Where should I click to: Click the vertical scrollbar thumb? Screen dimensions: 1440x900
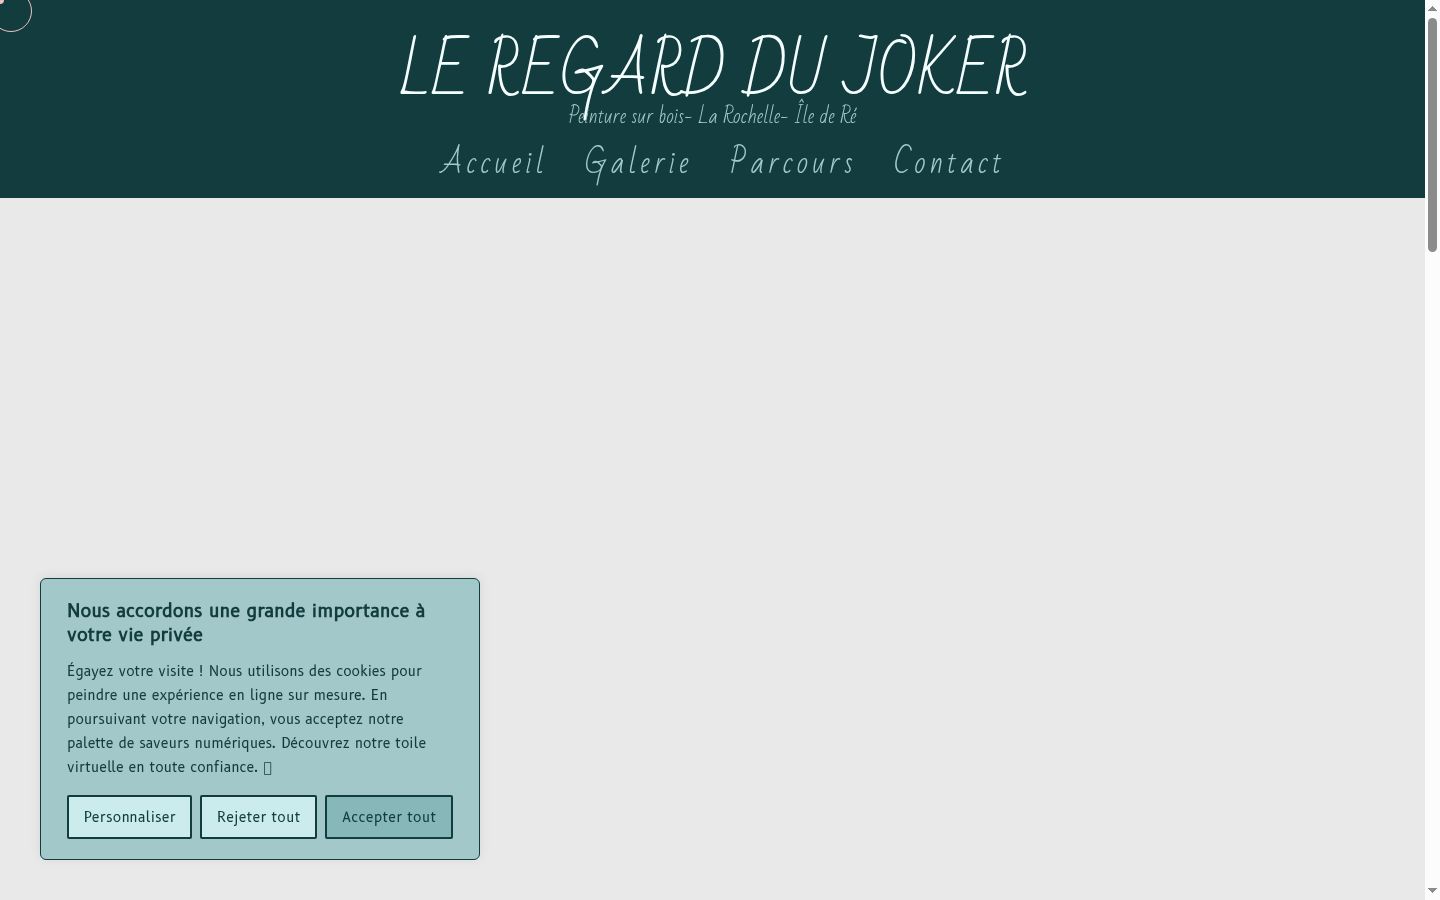click(x=1432, y=134)
